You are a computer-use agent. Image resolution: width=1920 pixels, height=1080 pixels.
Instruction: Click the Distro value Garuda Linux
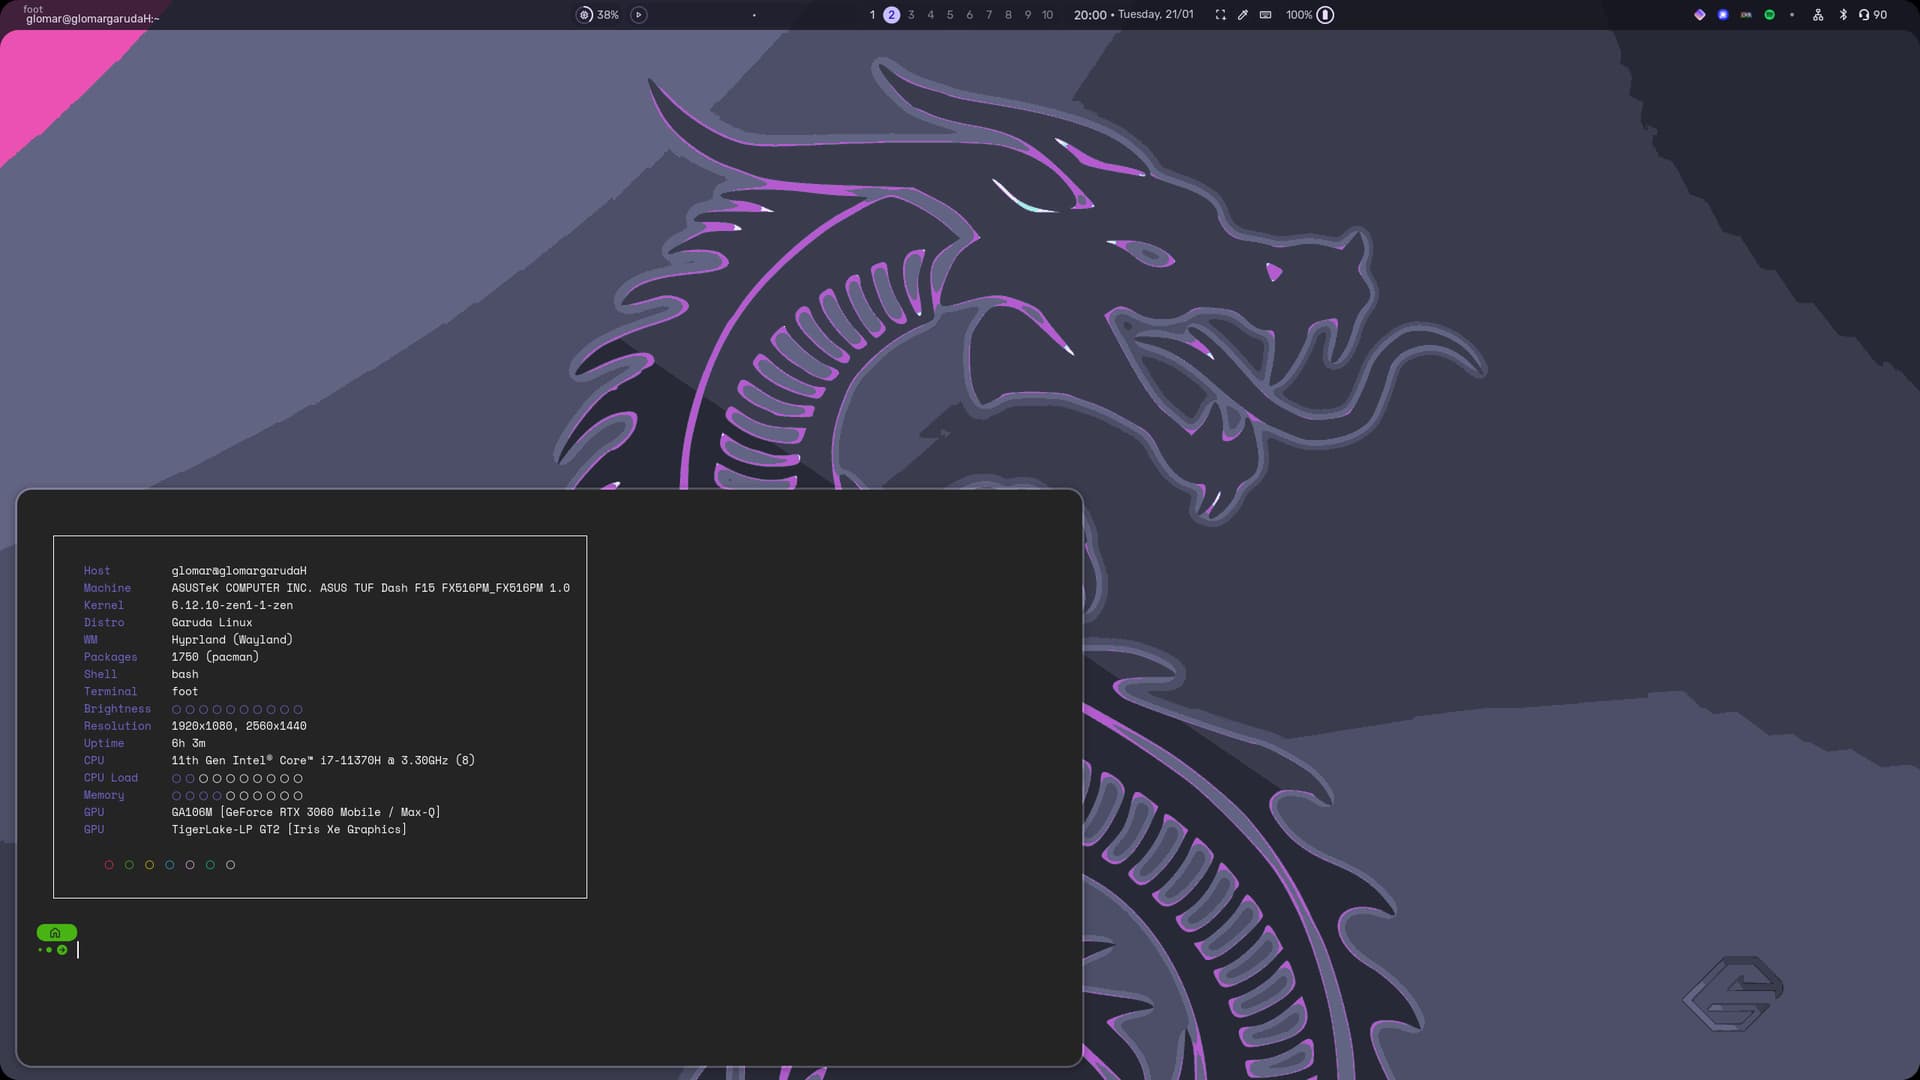tap(212, 622)
